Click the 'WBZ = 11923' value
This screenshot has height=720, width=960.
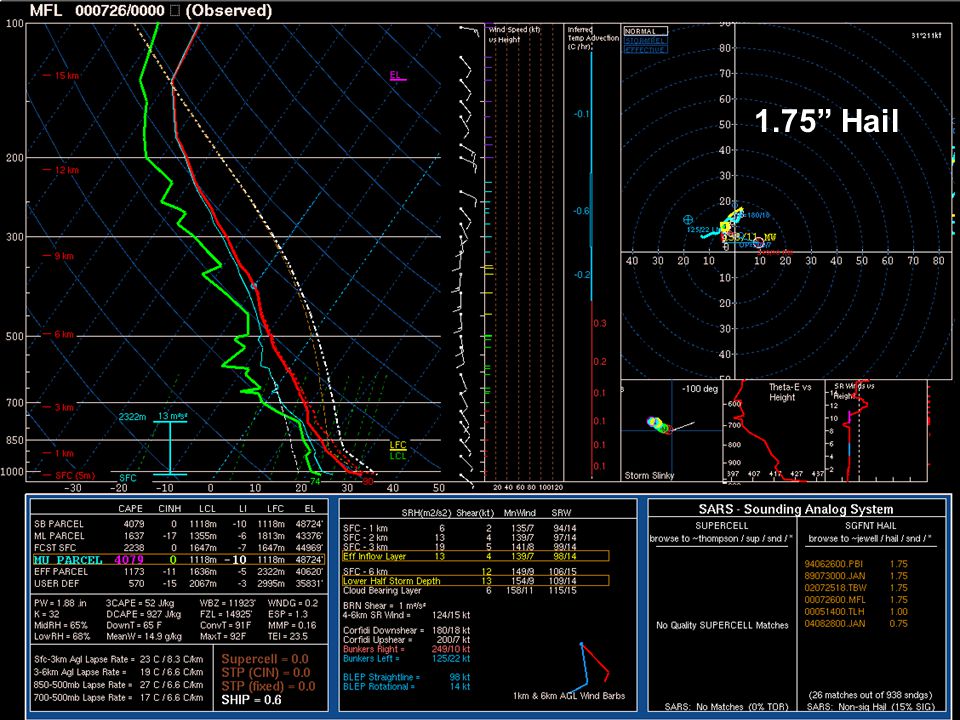228,603
